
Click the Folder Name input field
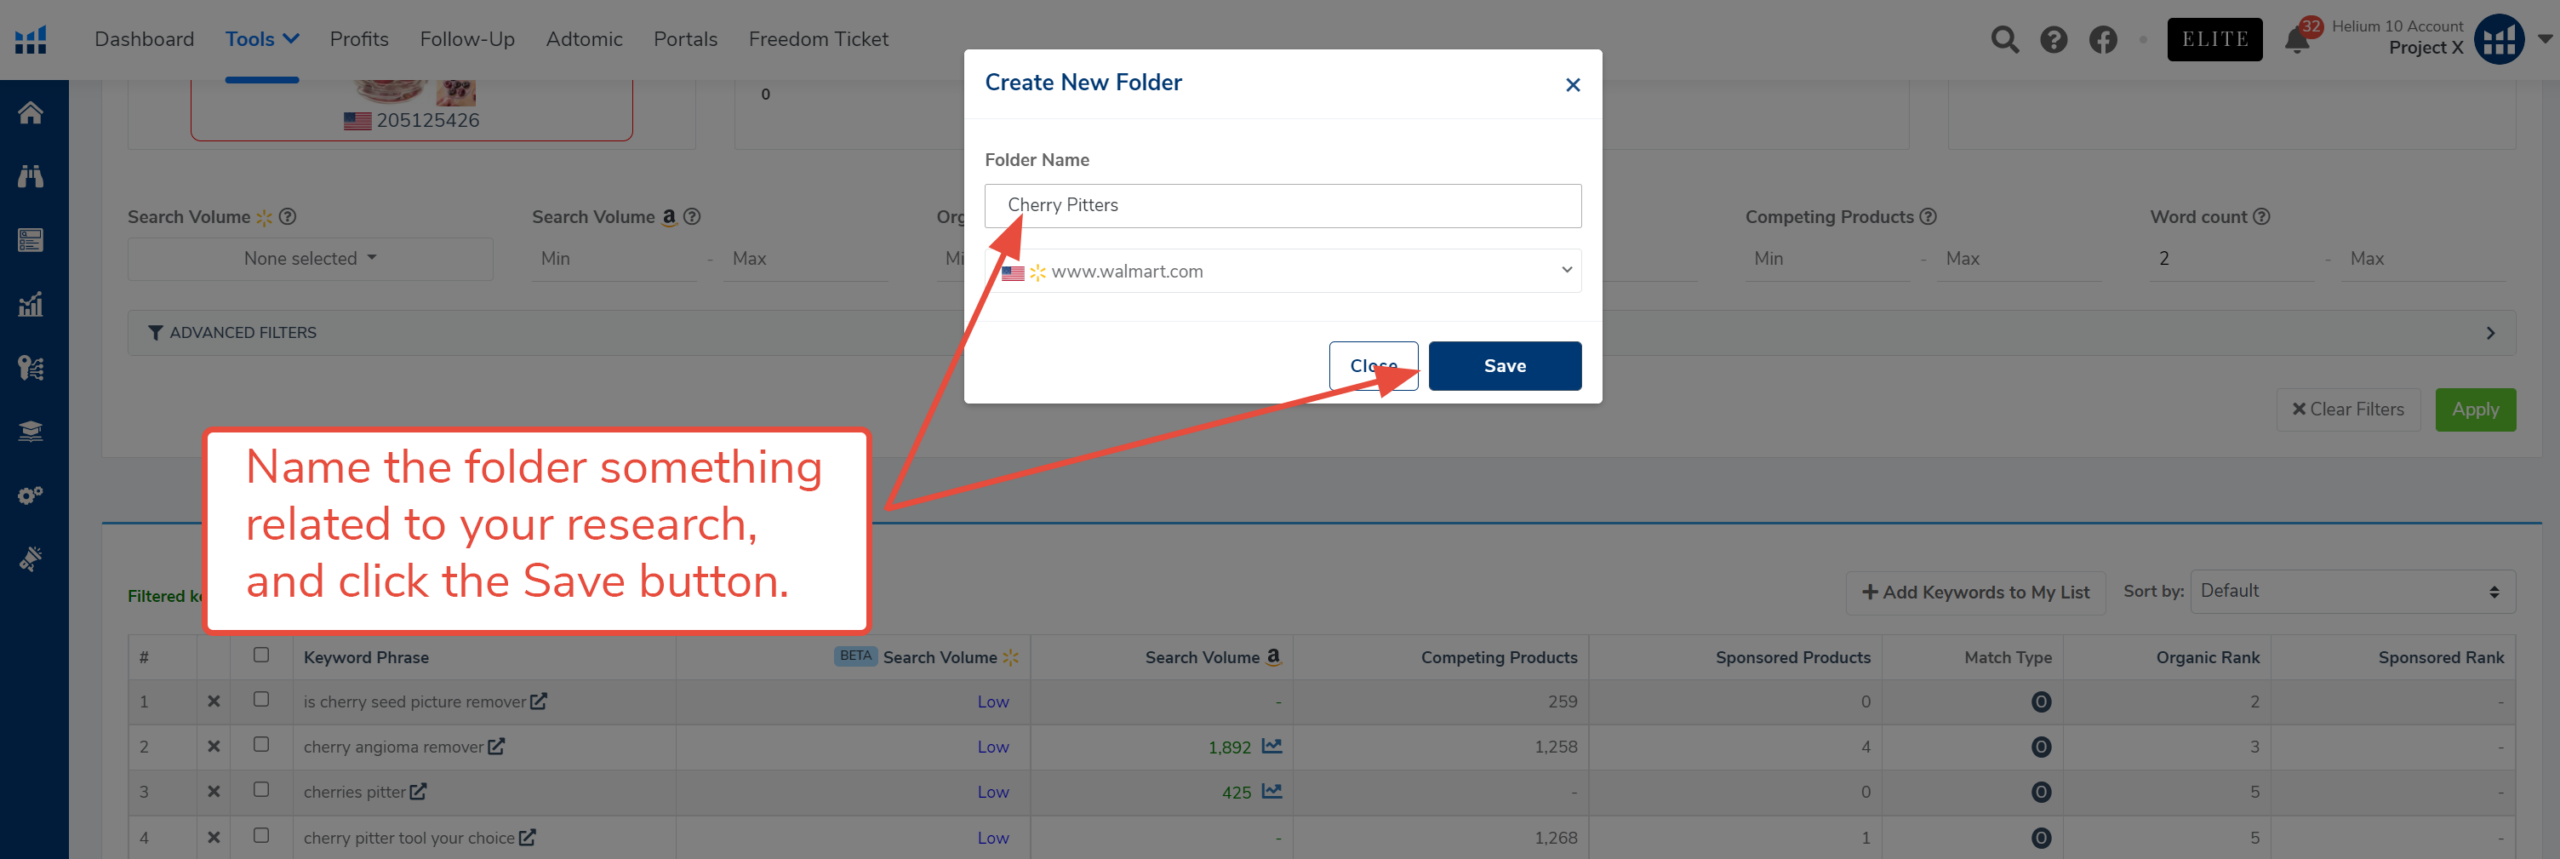1282,205
